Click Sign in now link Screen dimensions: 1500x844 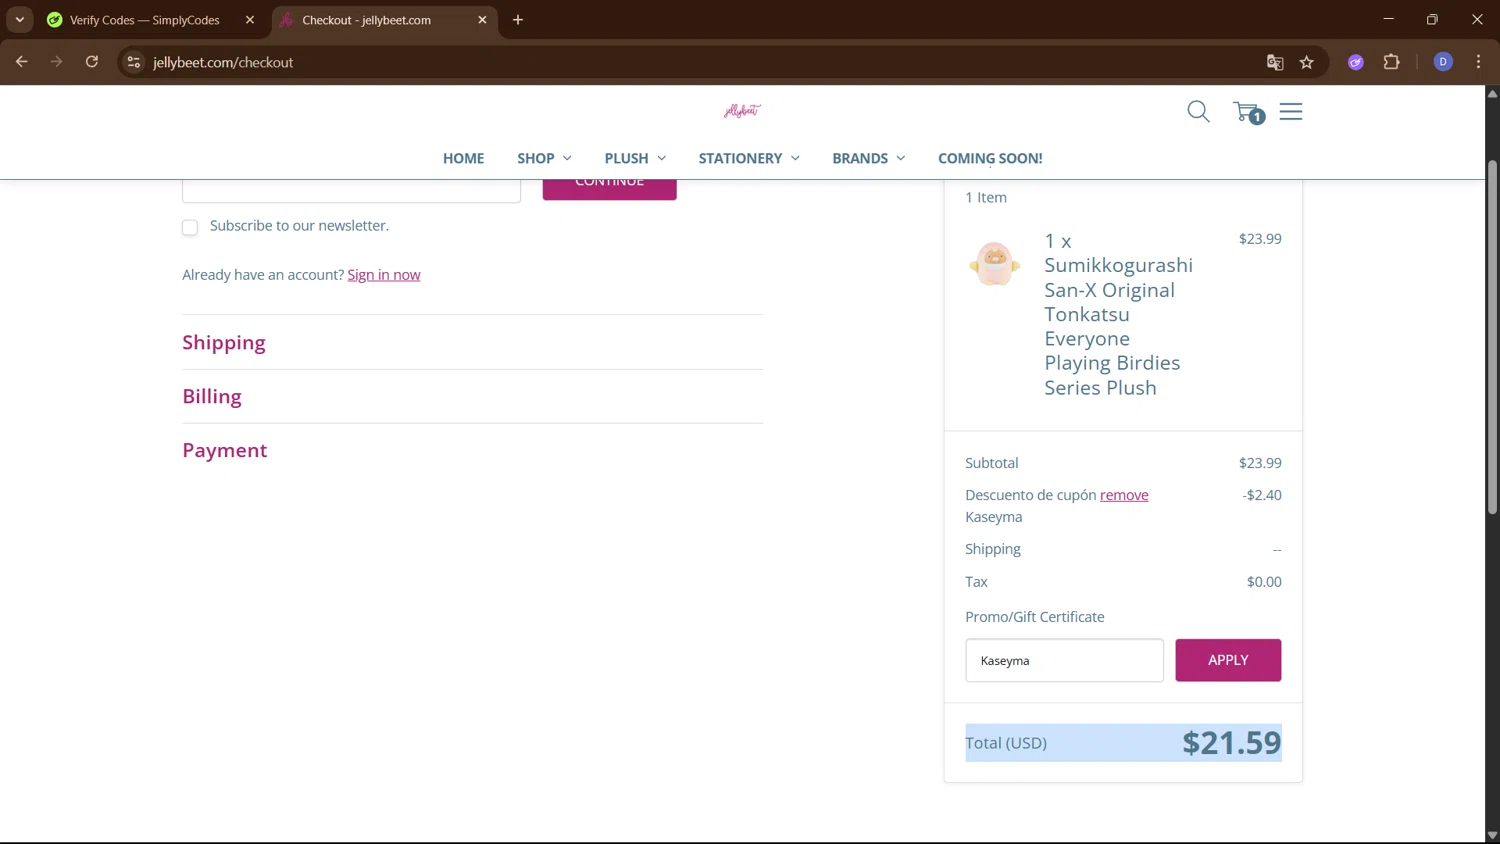pos(384,275)
